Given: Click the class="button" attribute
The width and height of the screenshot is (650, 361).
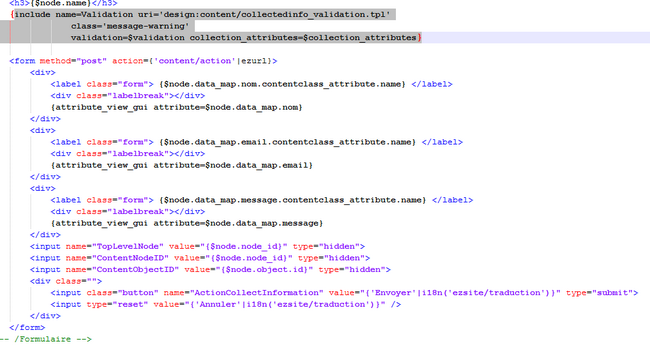Looking at the screenshot, I should (123, 293).
